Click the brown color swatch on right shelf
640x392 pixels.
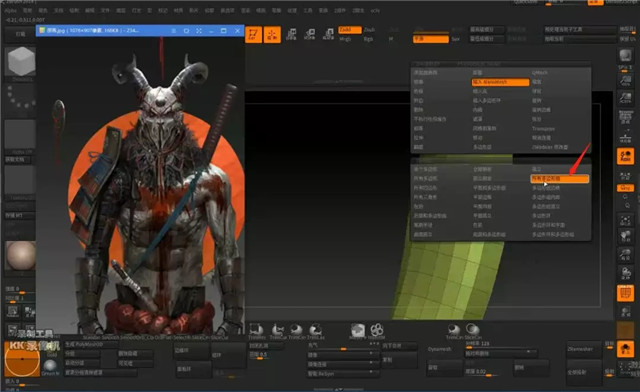click(x=625, y=330)
